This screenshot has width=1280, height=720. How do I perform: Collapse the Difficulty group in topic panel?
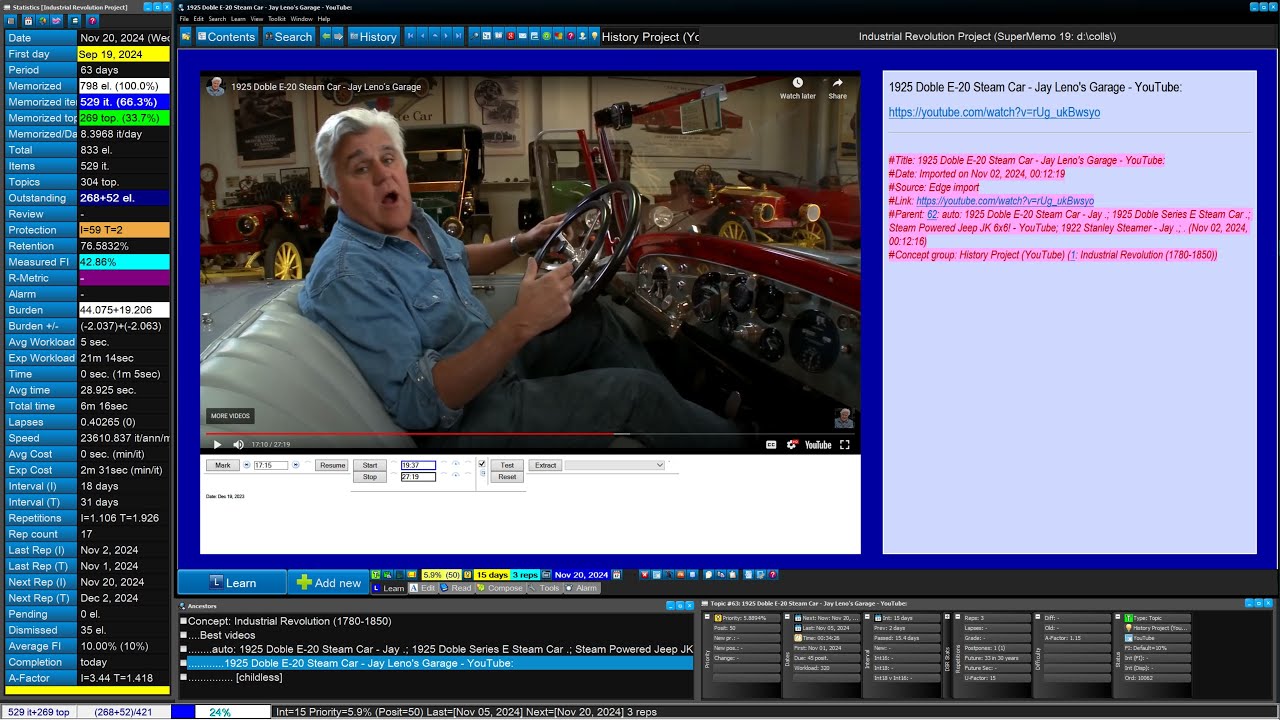(x=1037, y=617)
